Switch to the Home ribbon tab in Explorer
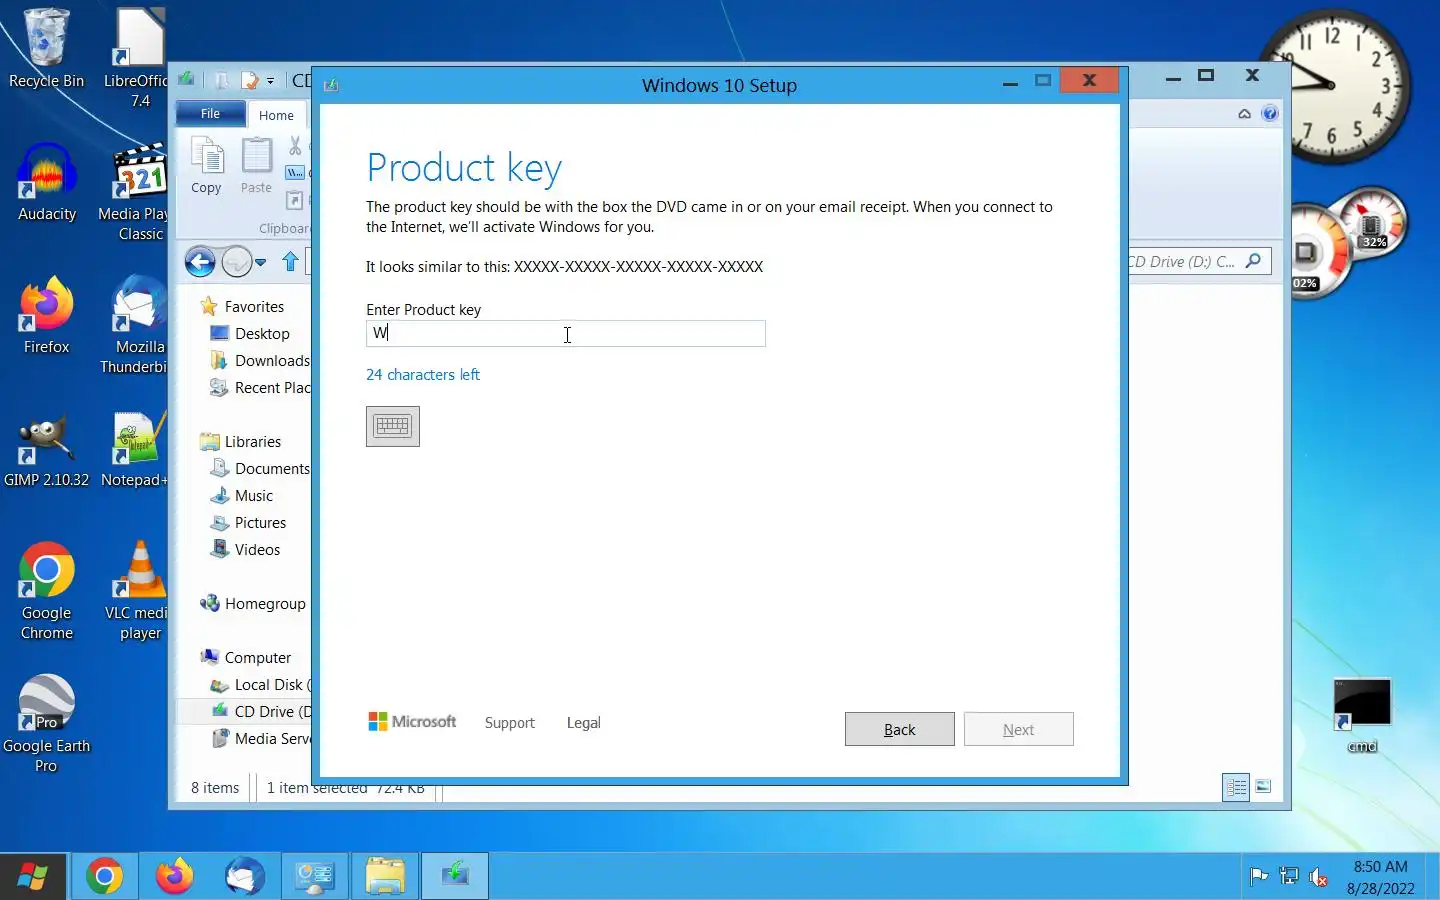 click(x=276, y=115)
